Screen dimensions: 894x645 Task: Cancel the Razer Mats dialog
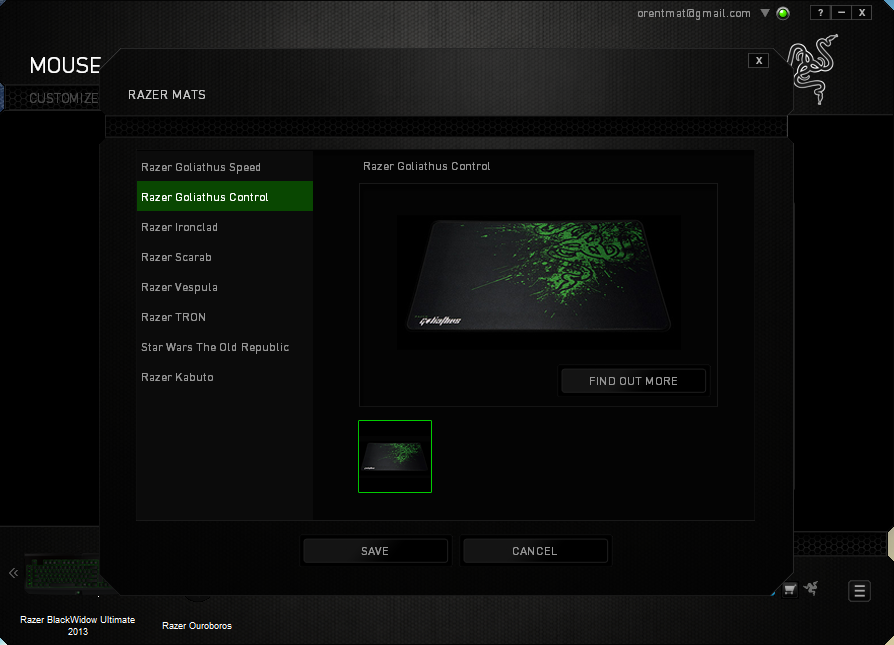point(535,551)
